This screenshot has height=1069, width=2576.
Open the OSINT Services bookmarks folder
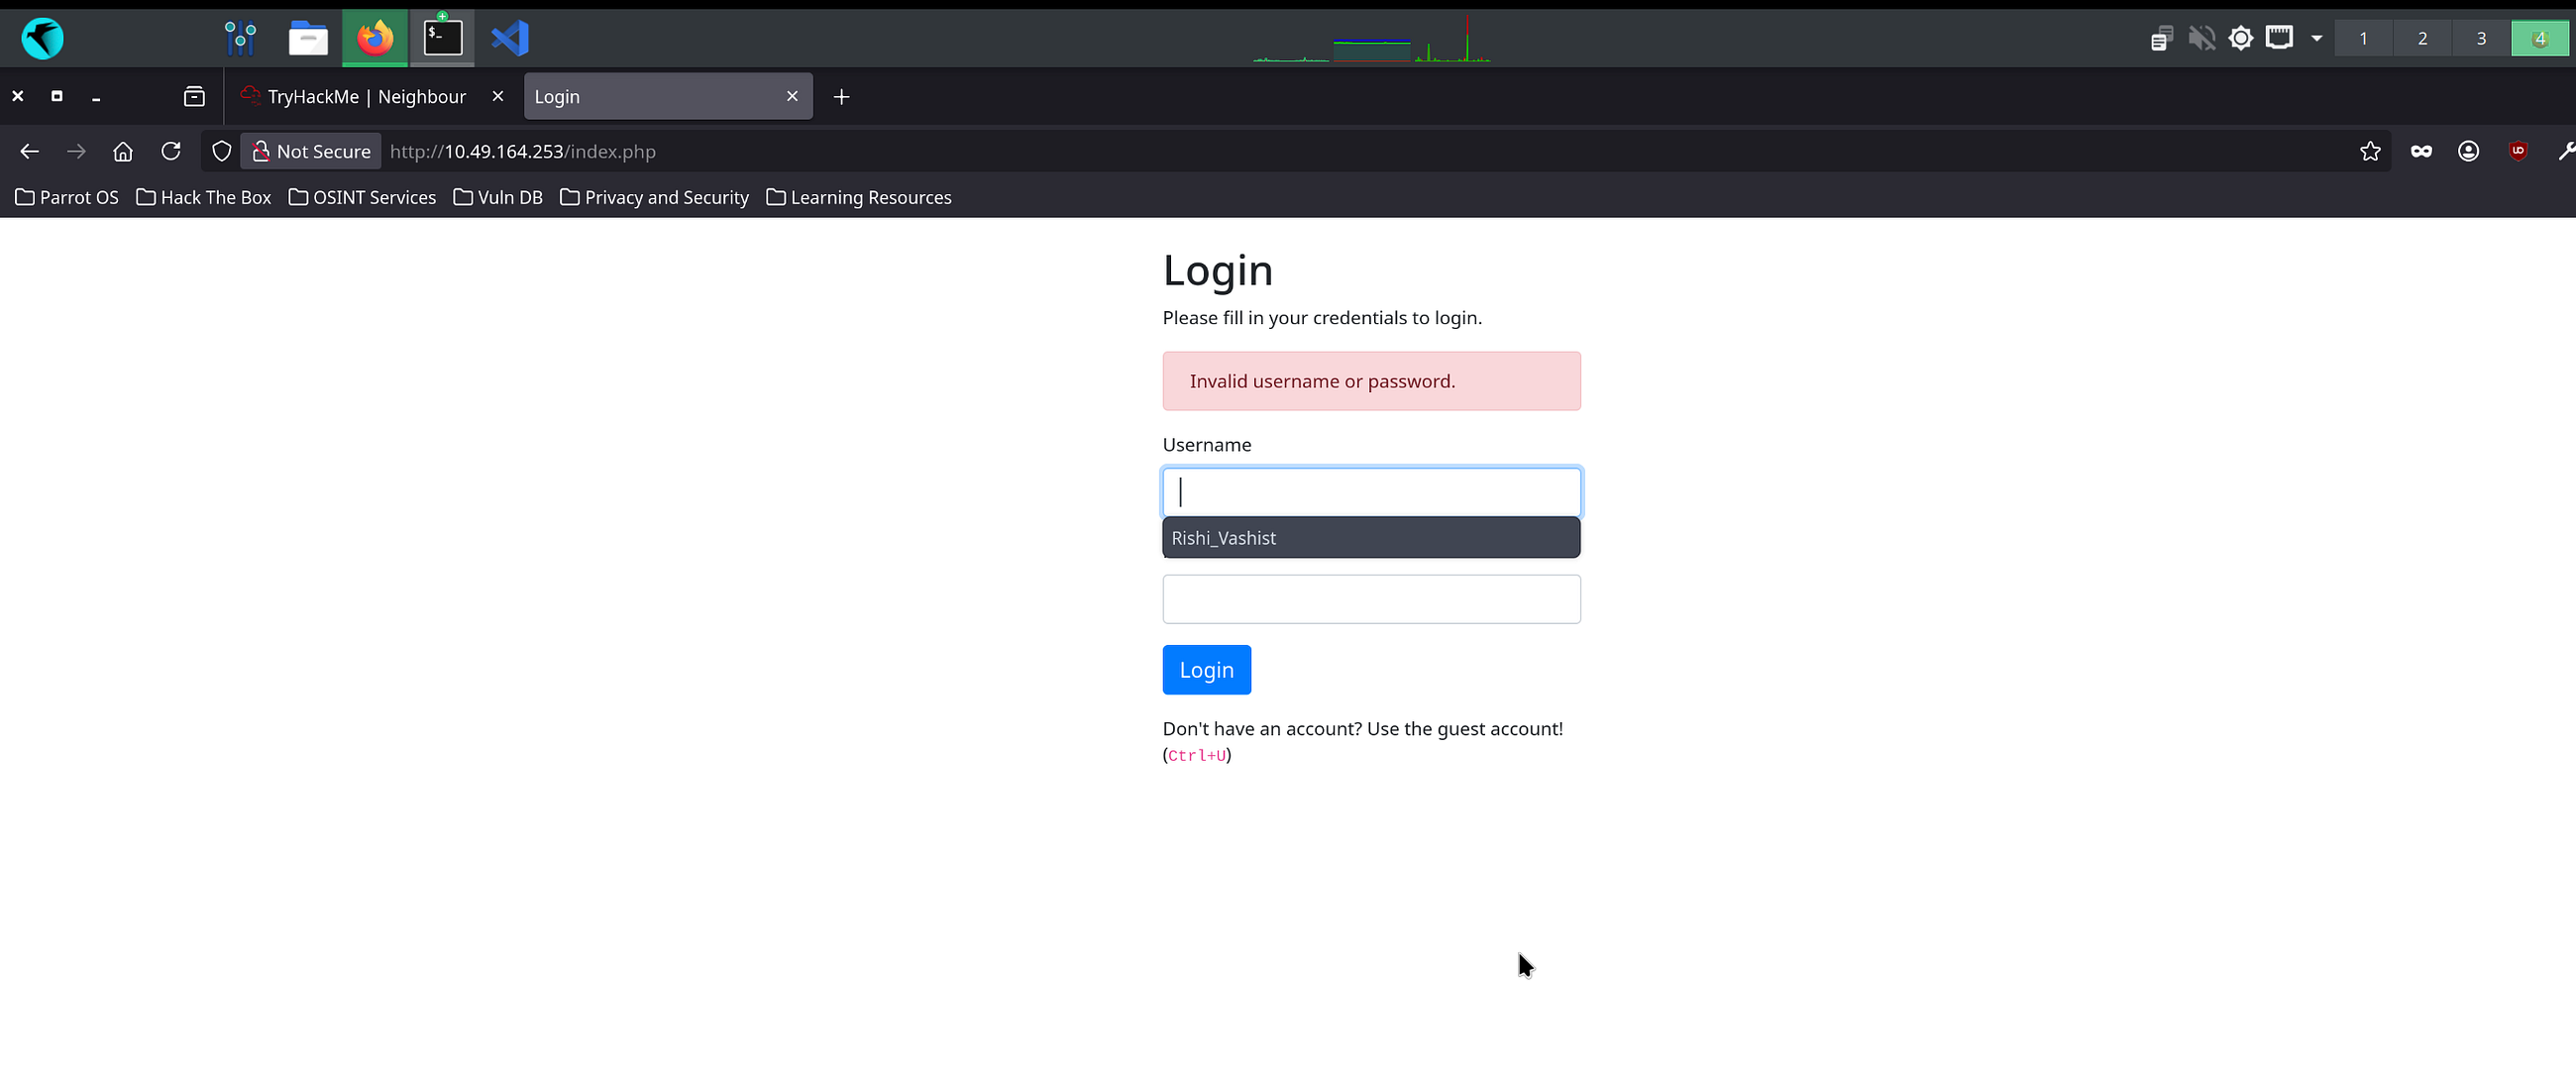362,197
